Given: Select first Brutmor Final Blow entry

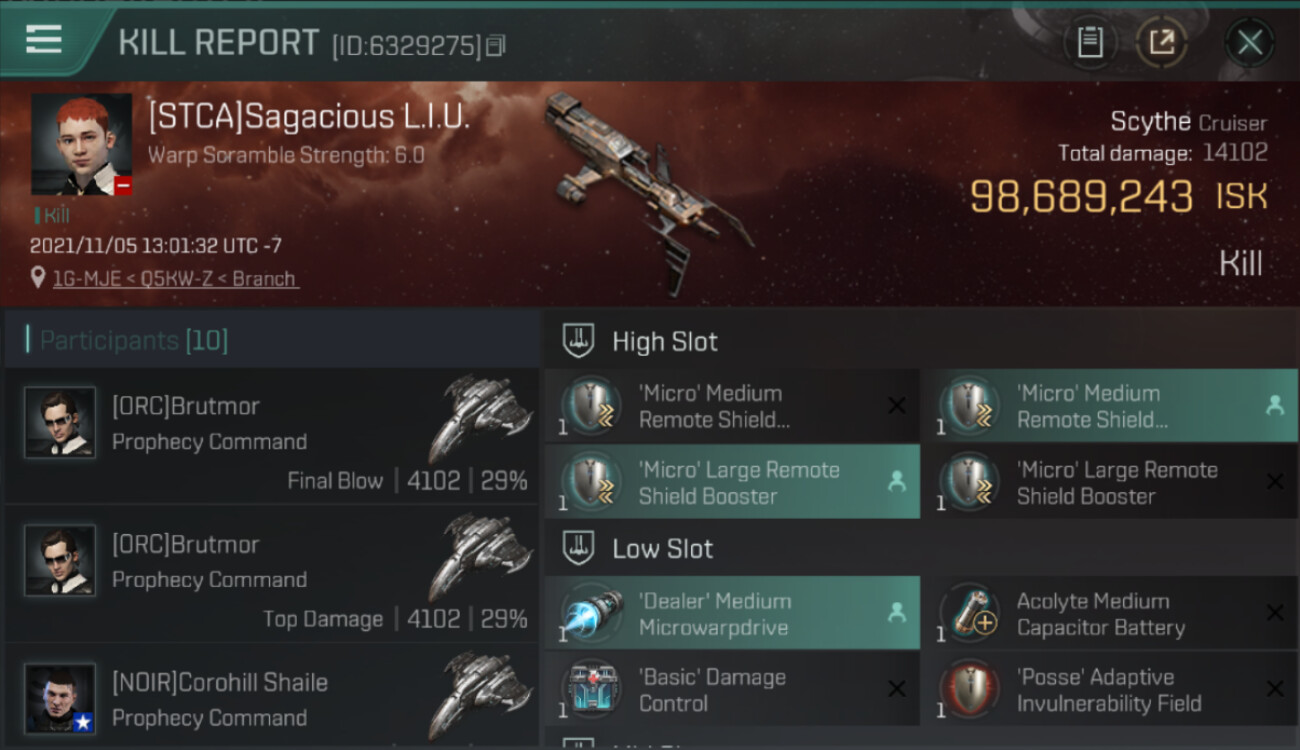Looking at the screenshot, I should pos(272,435).
